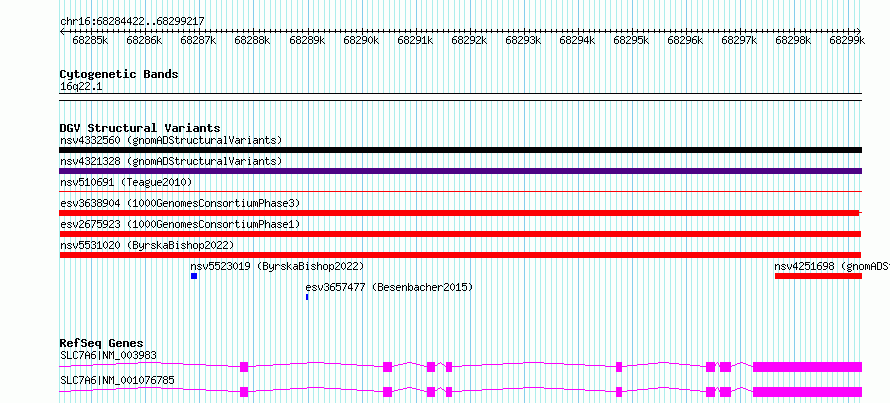
Task: Click the 68293k ruler position
Action: coord(523,40)
